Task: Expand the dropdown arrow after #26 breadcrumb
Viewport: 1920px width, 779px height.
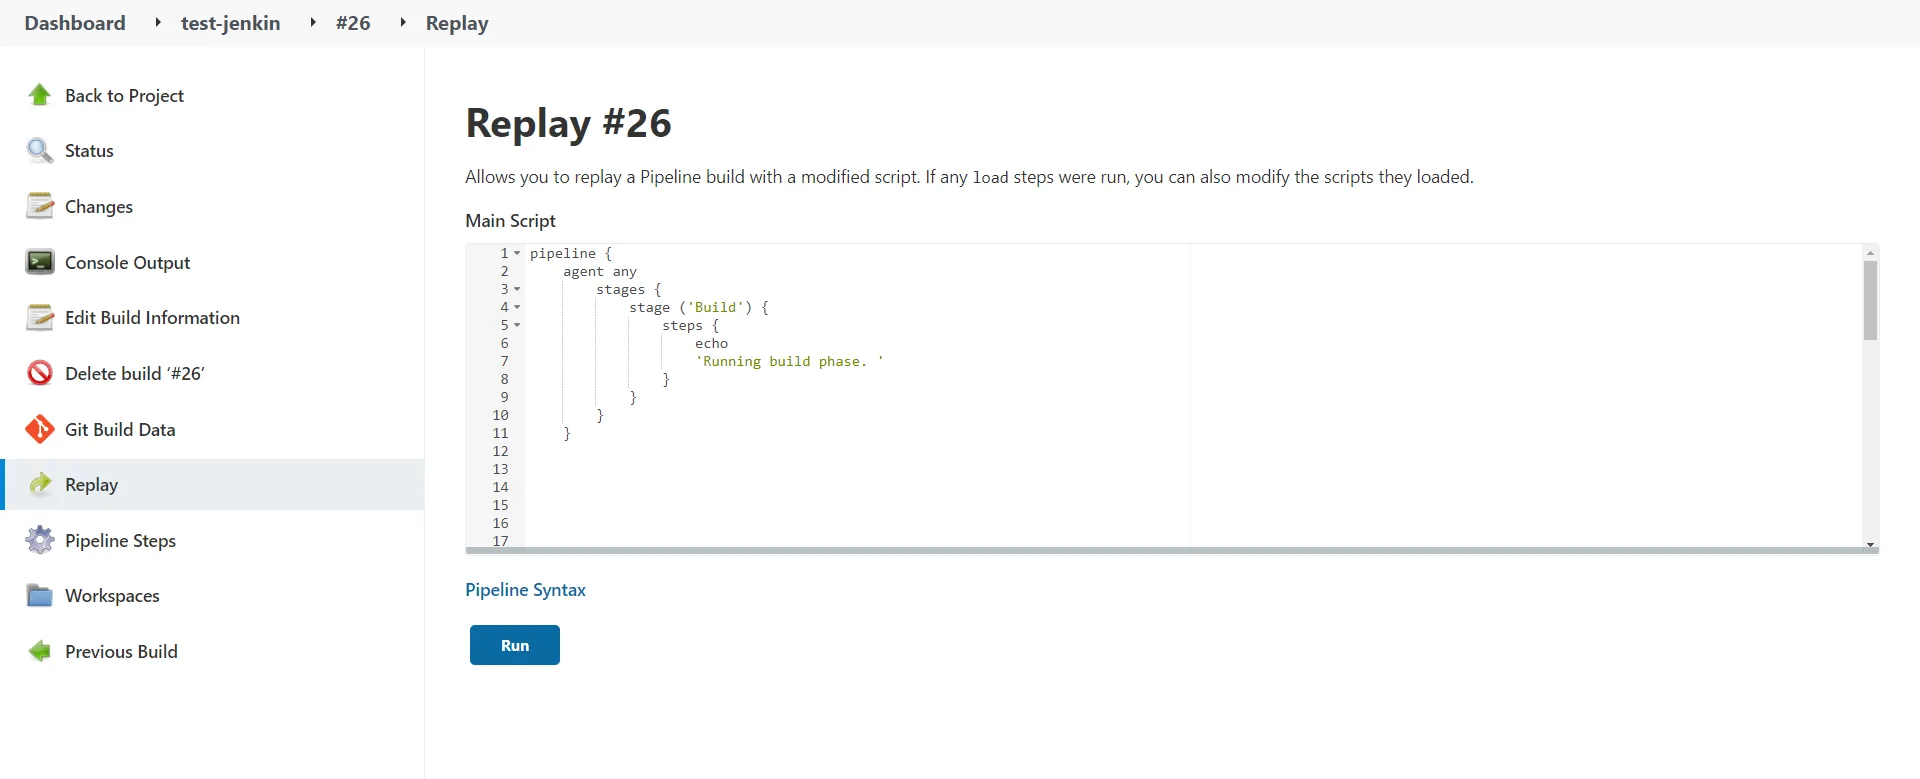Action: point(403,22)
